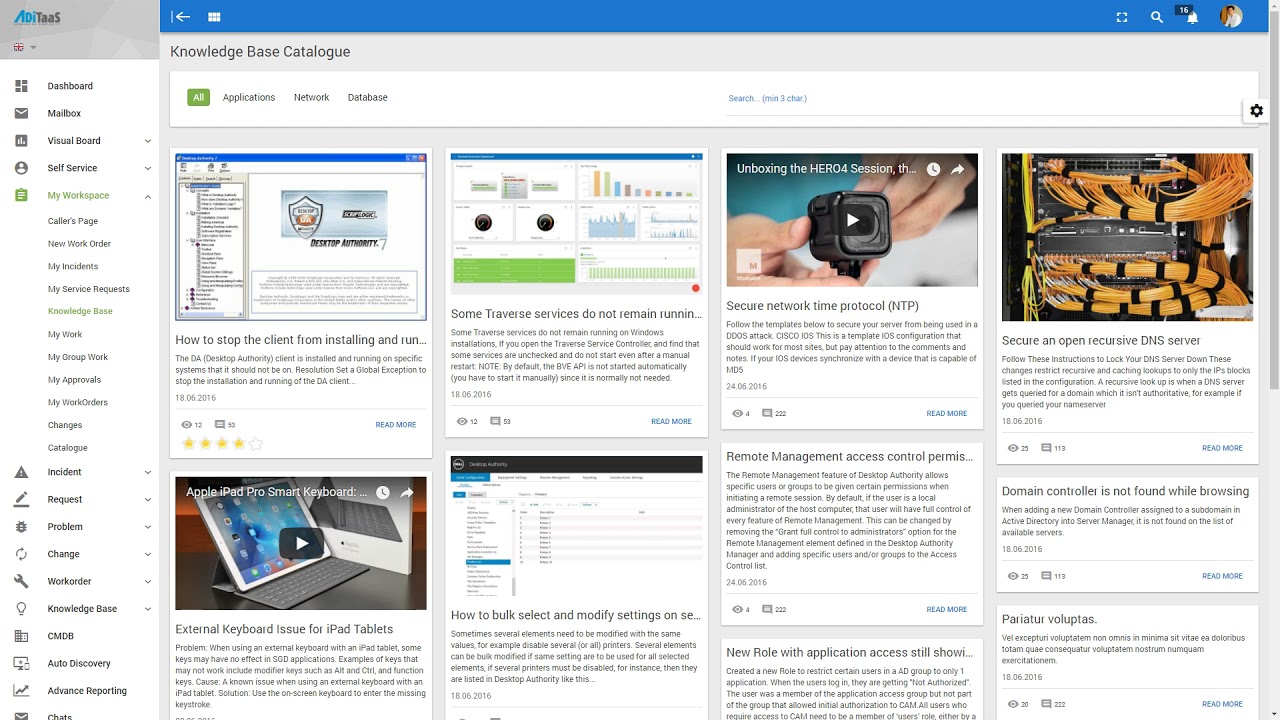
Task: Expand Problem menu chevron
Action: (x=148, y=527)
